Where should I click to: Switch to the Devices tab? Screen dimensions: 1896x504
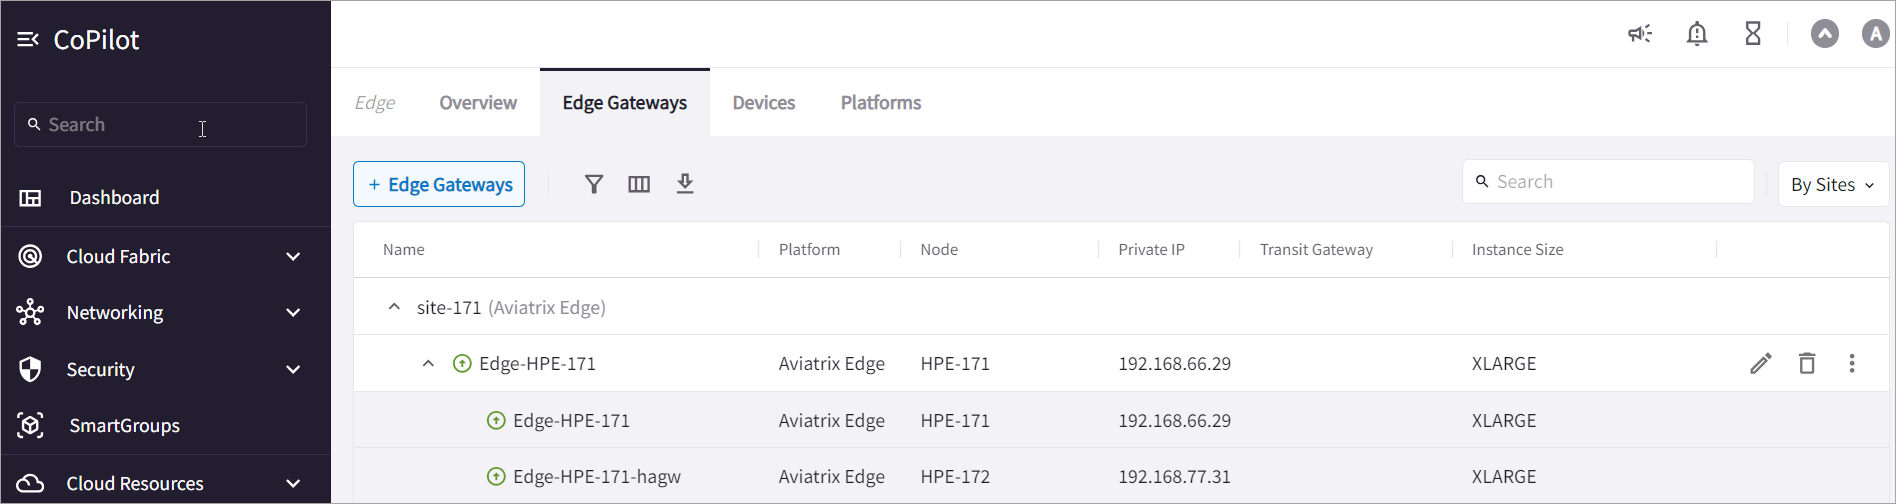pos(764,103)
